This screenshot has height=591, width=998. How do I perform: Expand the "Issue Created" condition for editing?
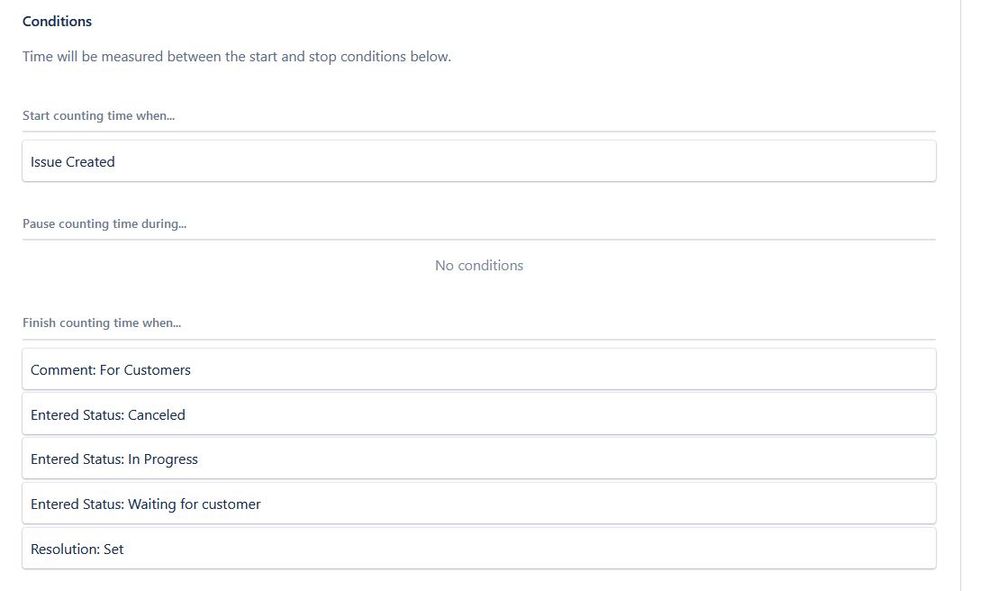(479, 160)
